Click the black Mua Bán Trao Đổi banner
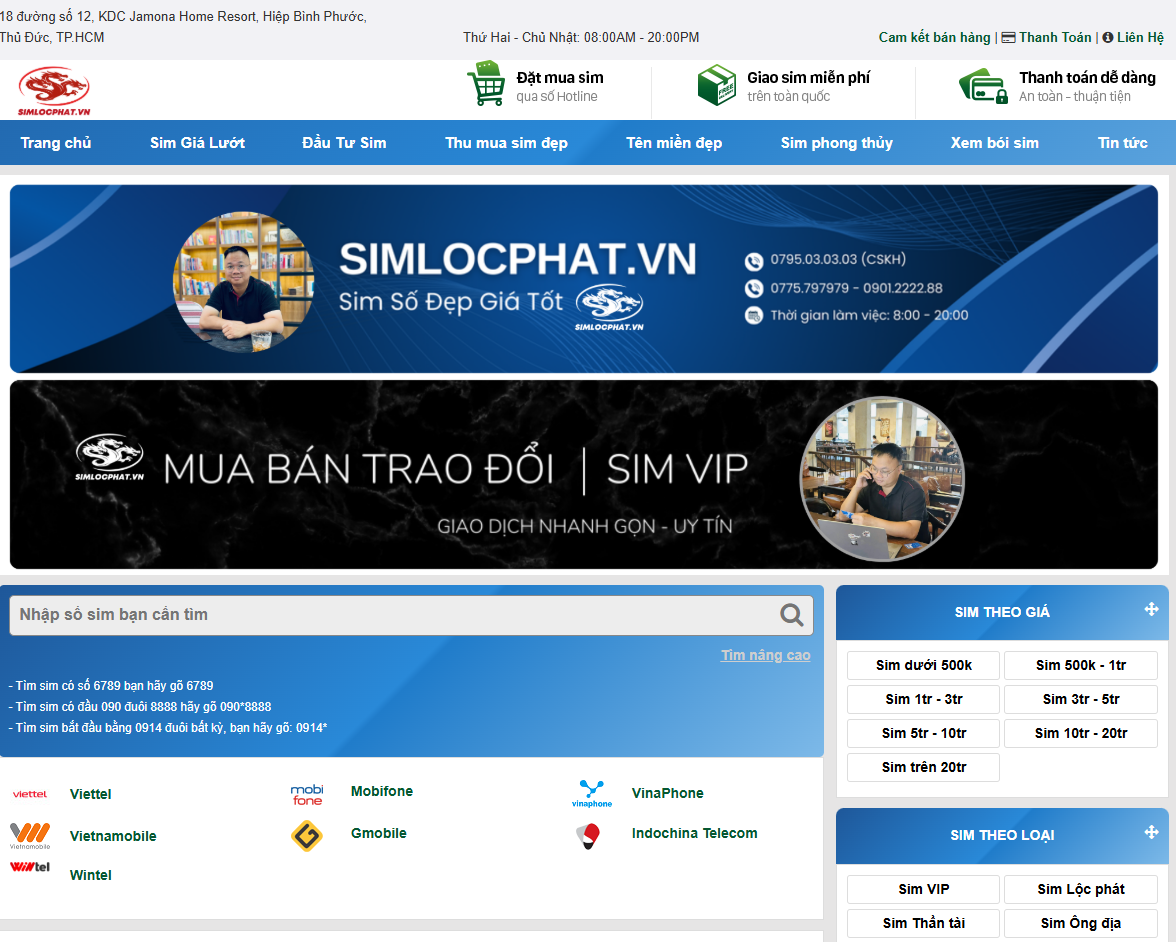Viewport: 1176px width, 942px height. coord(584,475)
